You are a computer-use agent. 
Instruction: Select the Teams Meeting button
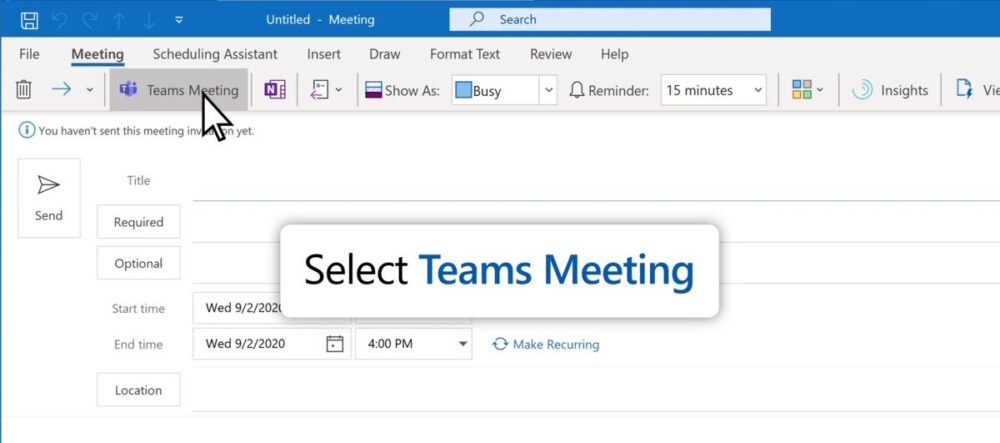click(179, 90)
